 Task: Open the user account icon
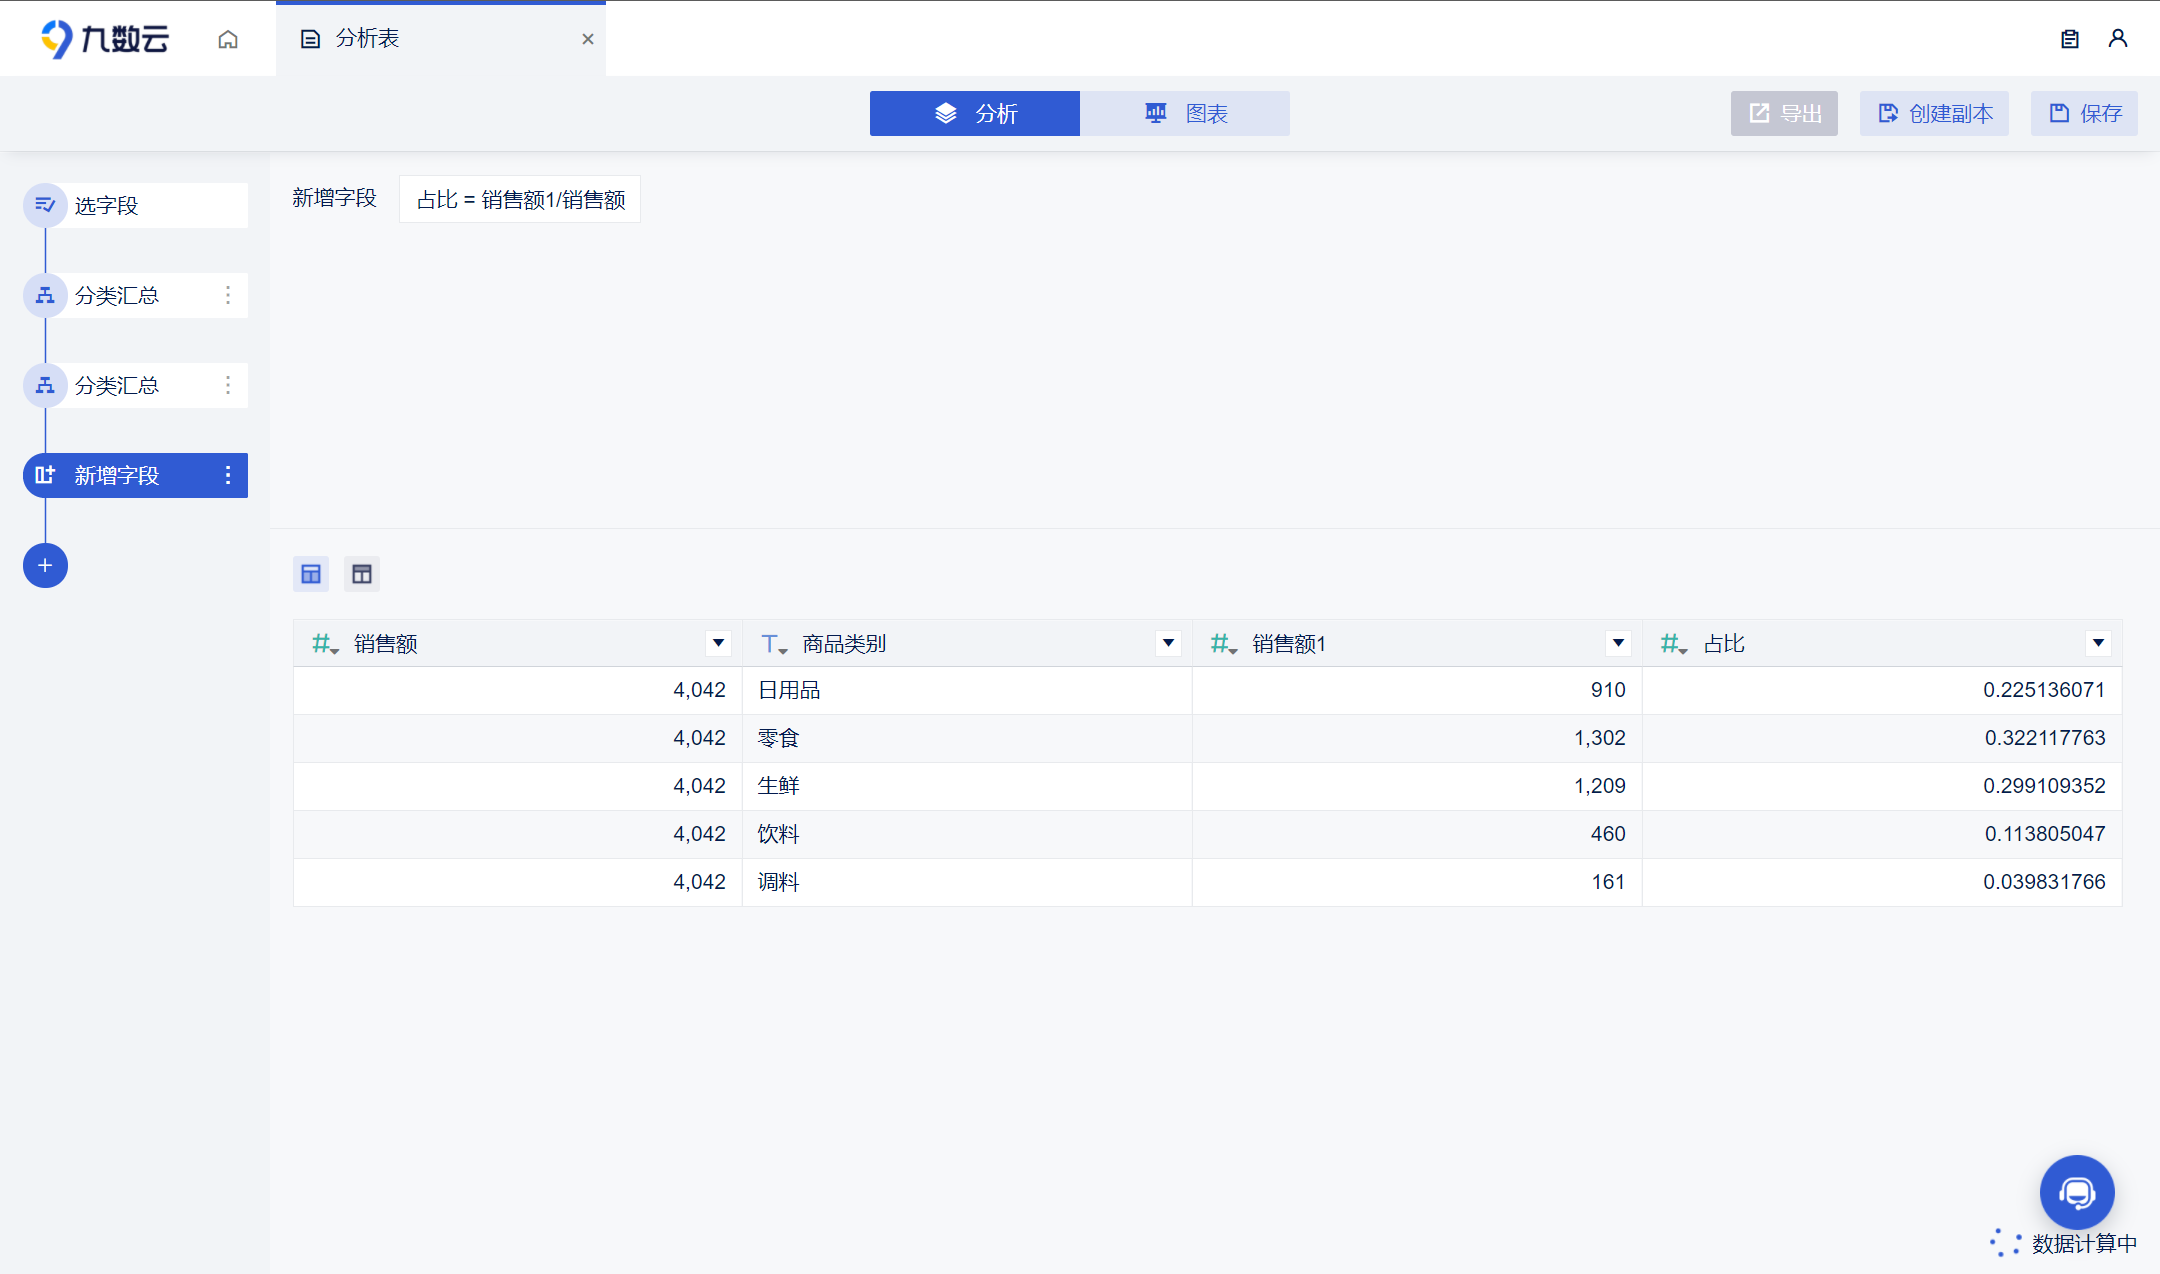pyautogui.click(x=2118, y=39)
